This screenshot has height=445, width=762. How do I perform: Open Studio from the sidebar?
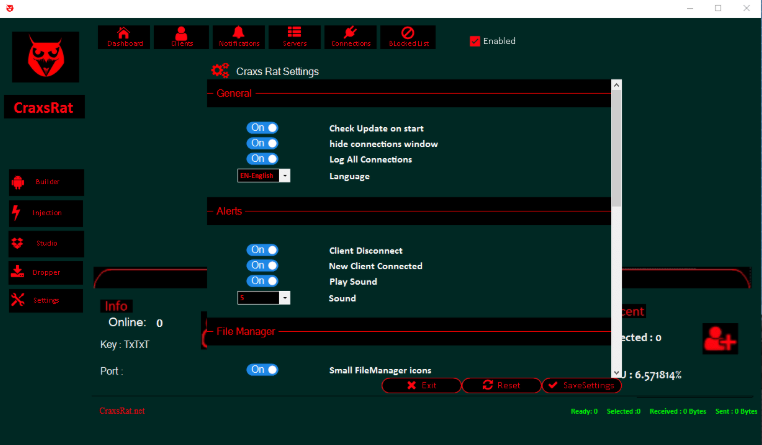click(x=46, y=243)
